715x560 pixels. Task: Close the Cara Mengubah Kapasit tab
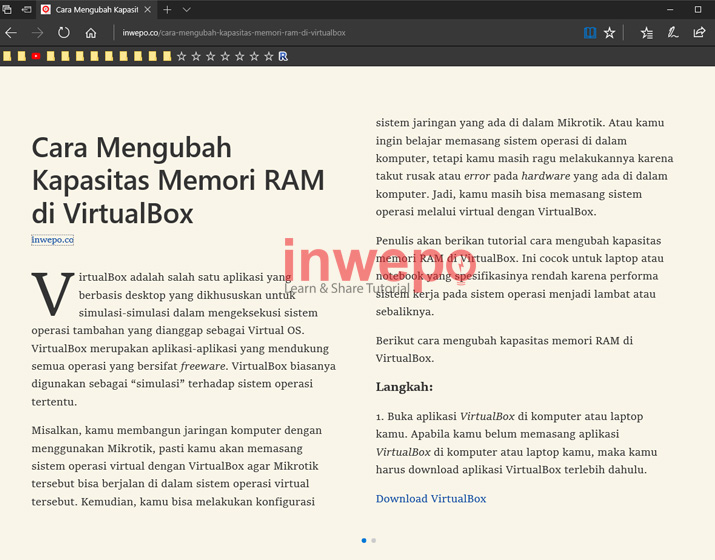pos(147,10)
